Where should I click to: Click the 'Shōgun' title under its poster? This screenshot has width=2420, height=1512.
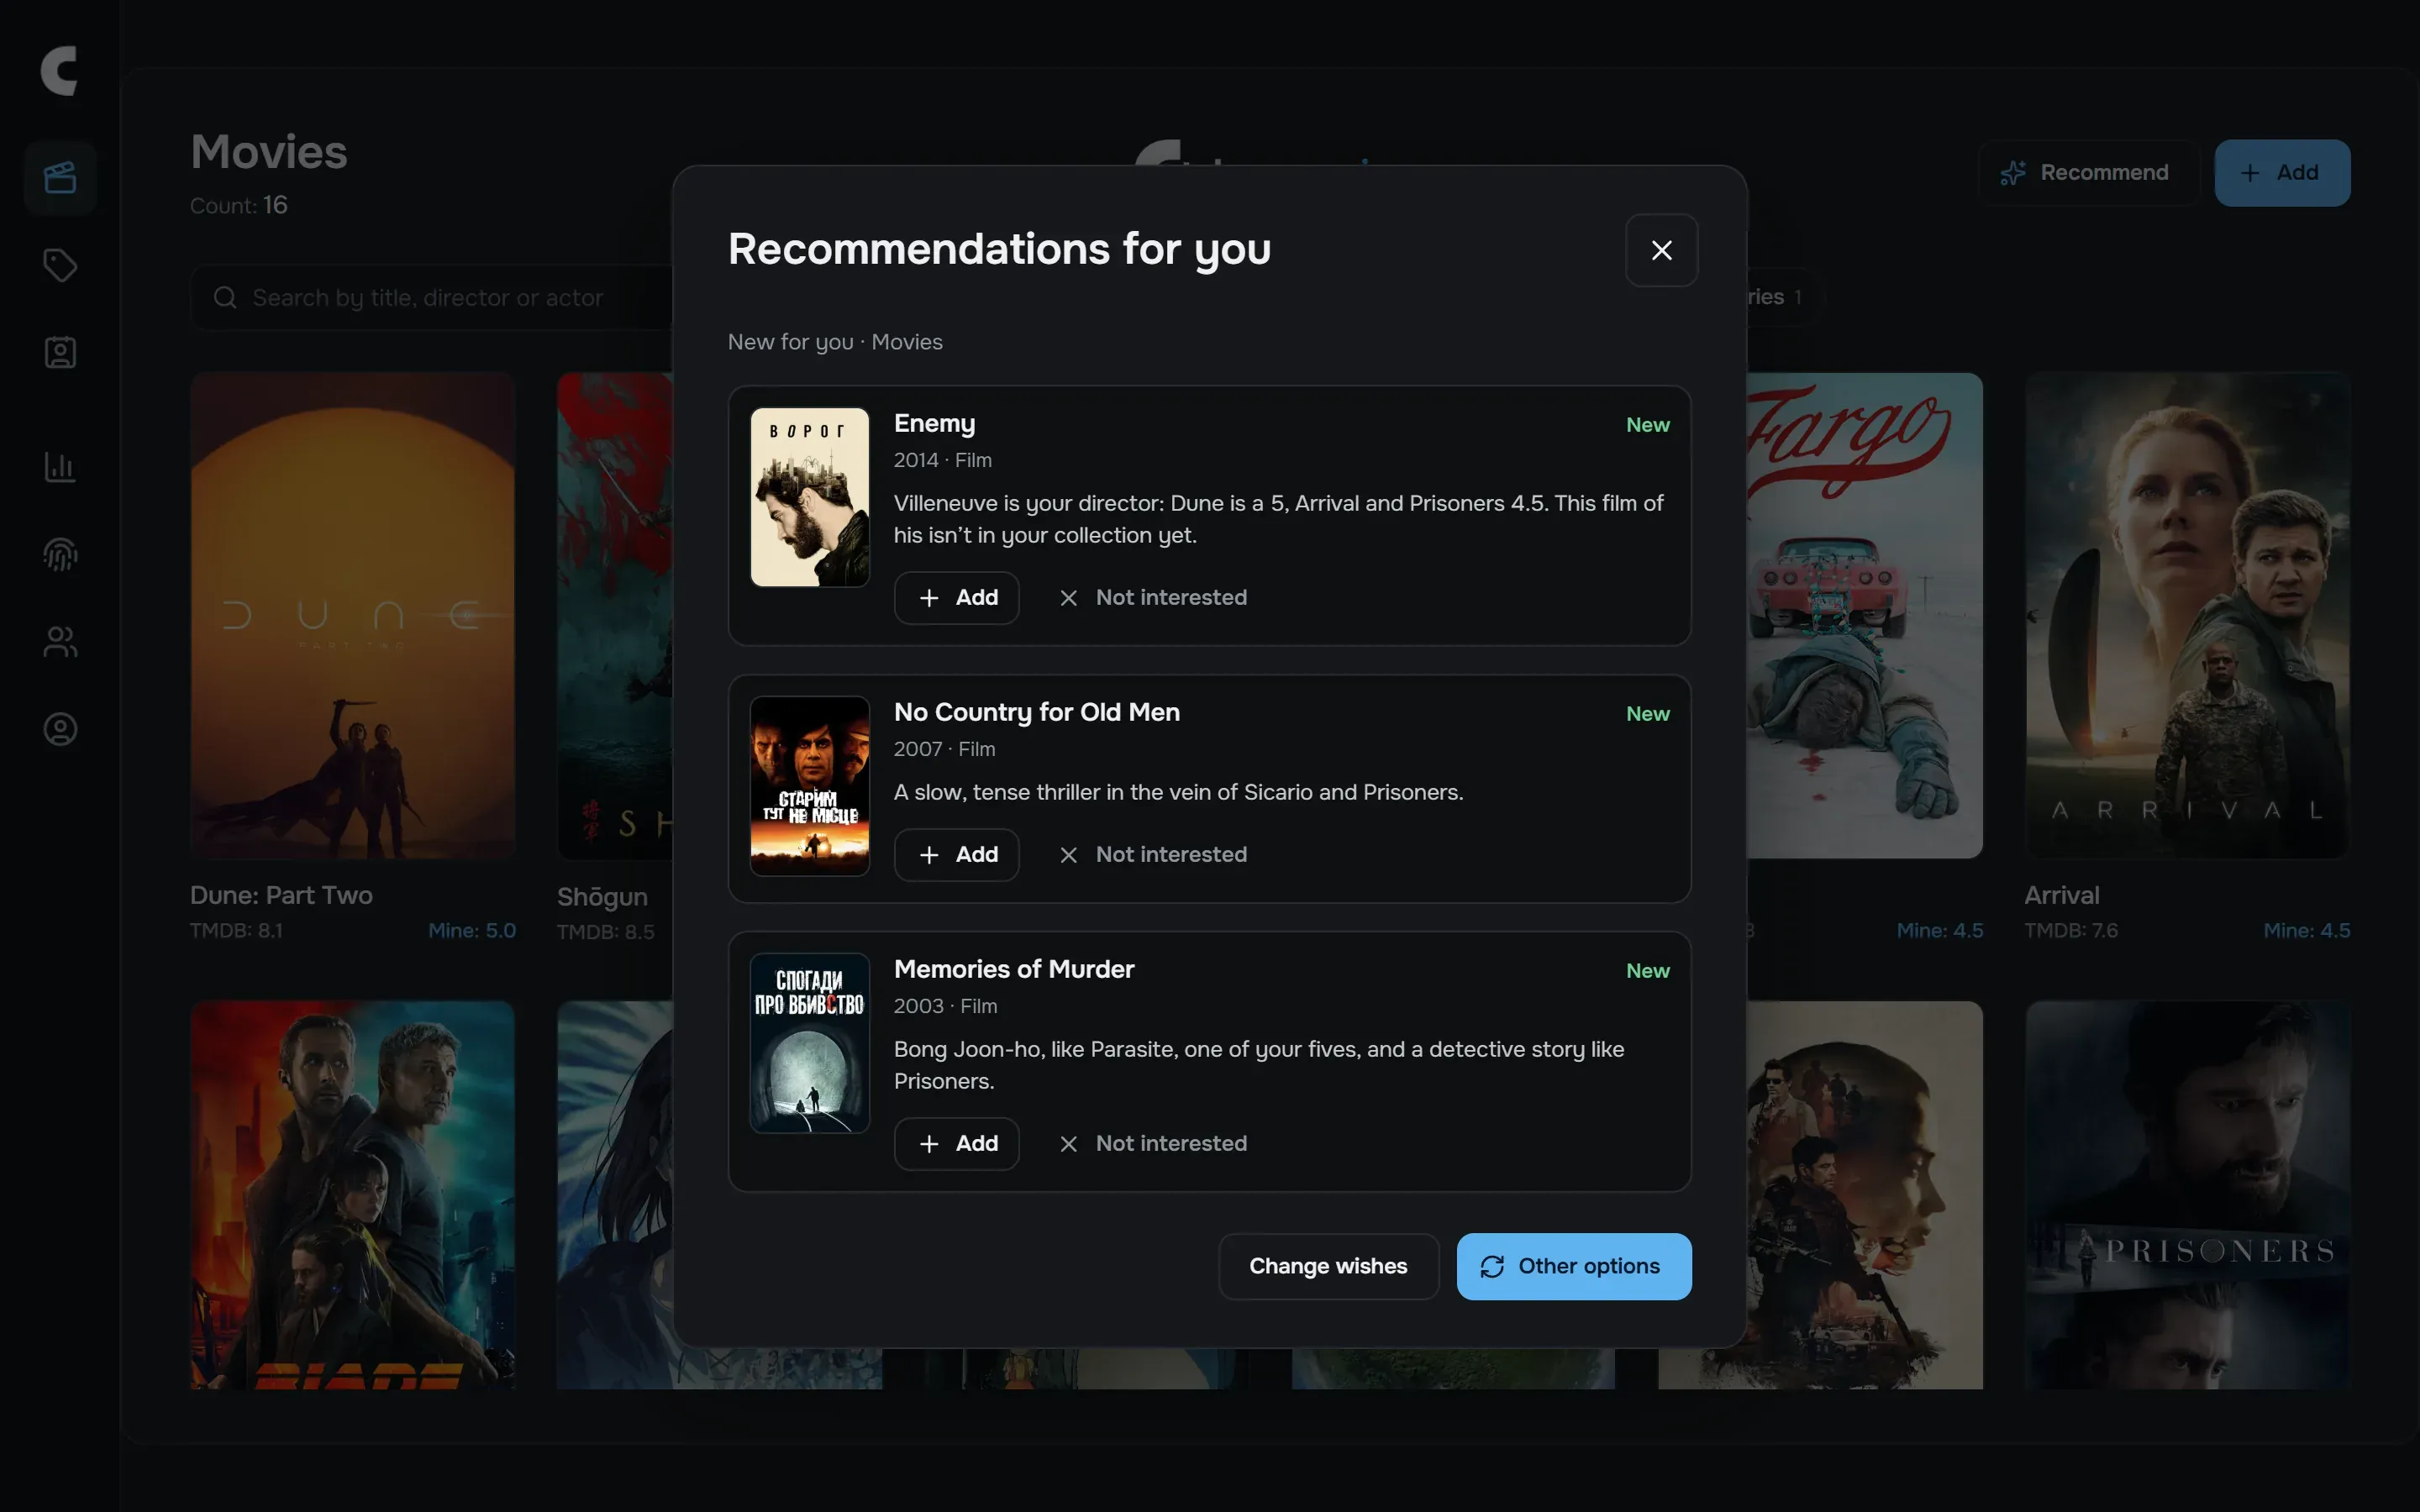pyautogui.click(x=602, y=897)
